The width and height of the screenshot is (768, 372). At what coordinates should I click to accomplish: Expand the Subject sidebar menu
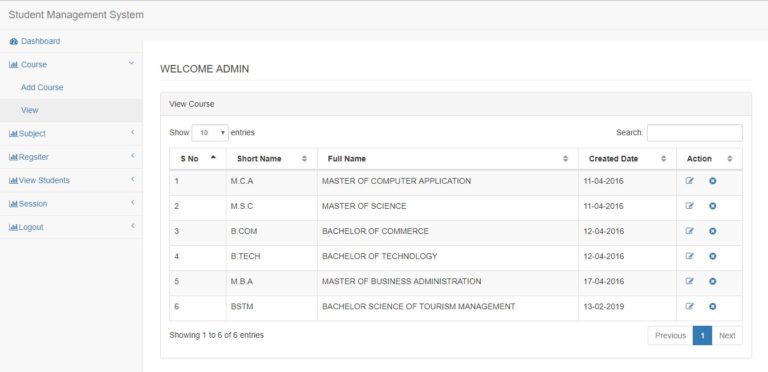(x=72, y=134)
